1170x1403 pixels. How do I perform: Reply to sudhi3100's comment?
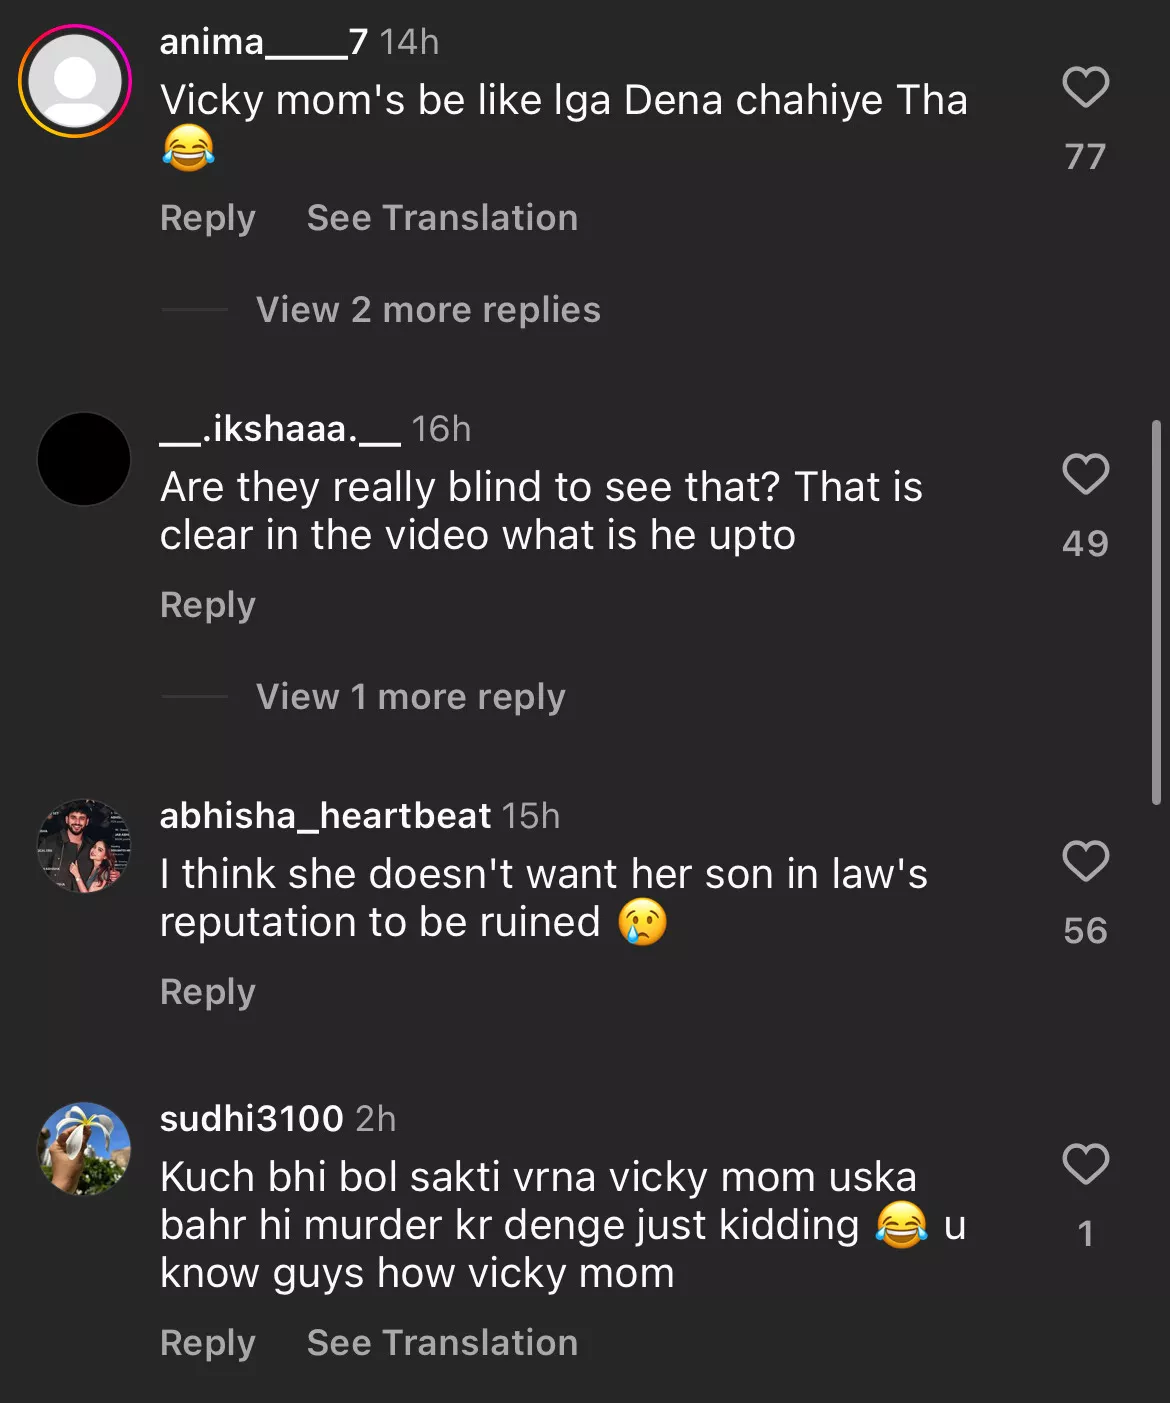pos(208,1343)
